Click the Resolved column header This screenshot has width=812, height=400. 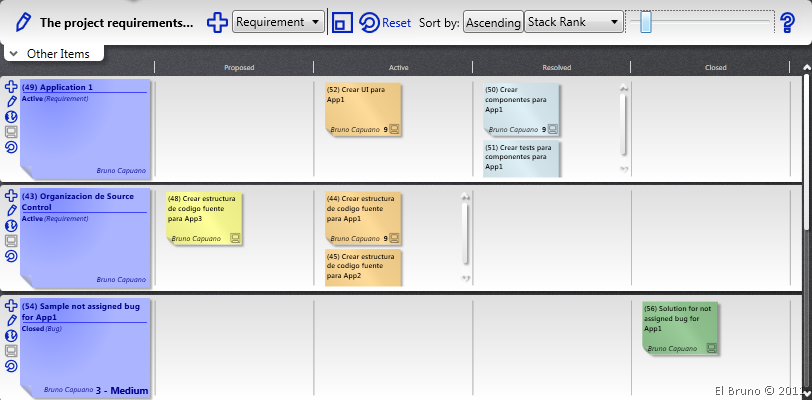(x=556, y=68)
